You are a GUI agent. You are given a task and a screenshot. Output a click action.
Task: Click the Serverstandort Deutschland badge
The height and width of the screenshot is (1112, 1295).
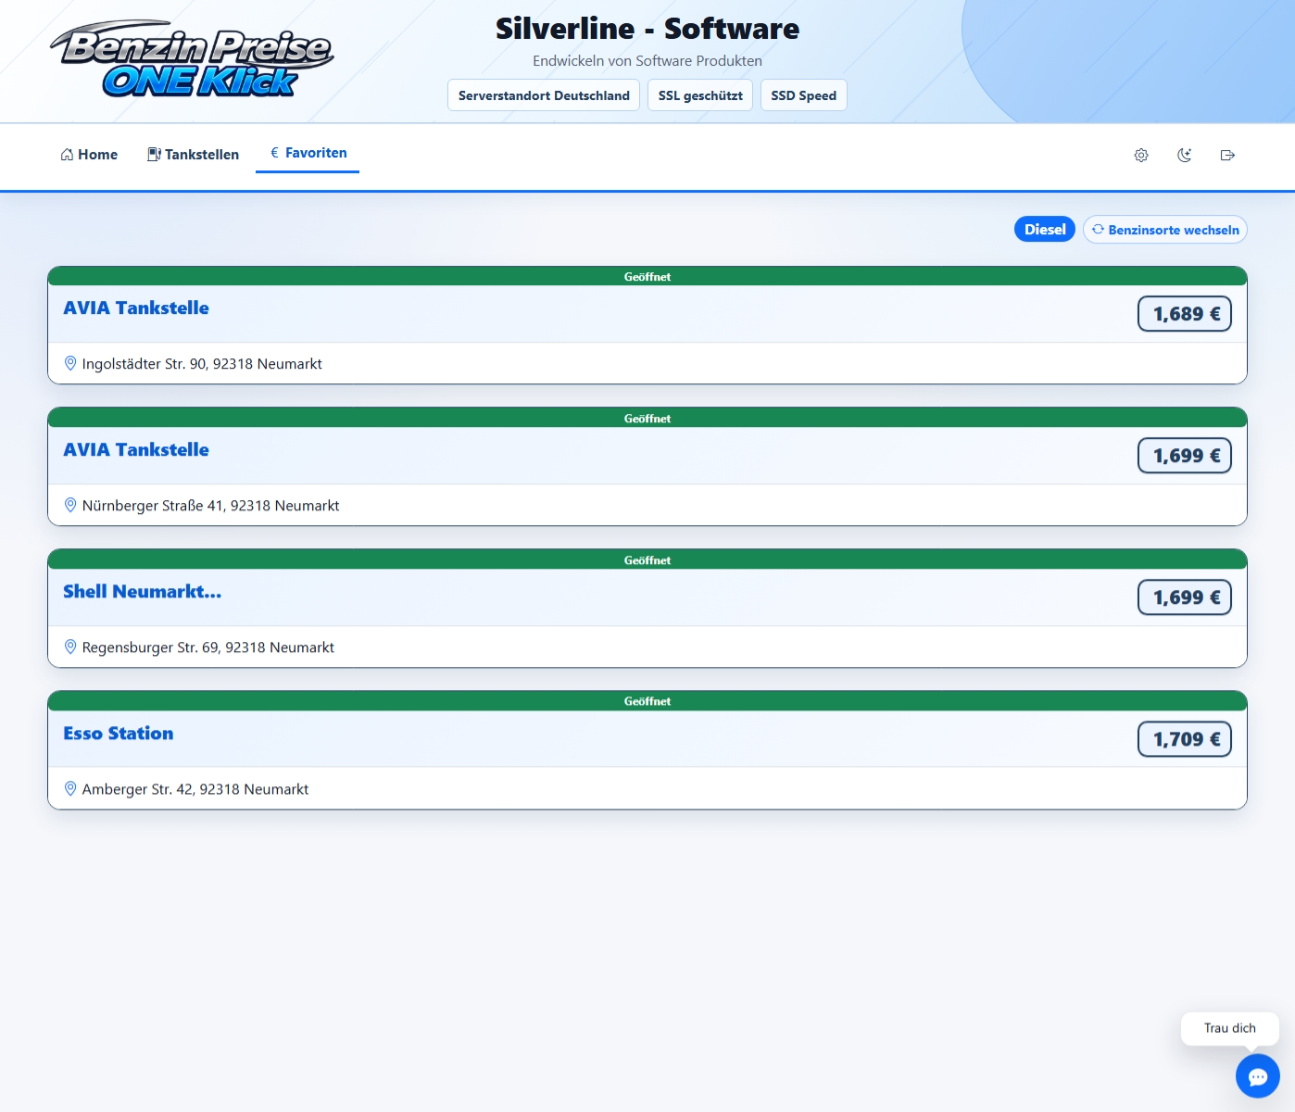tap(544, 95)
